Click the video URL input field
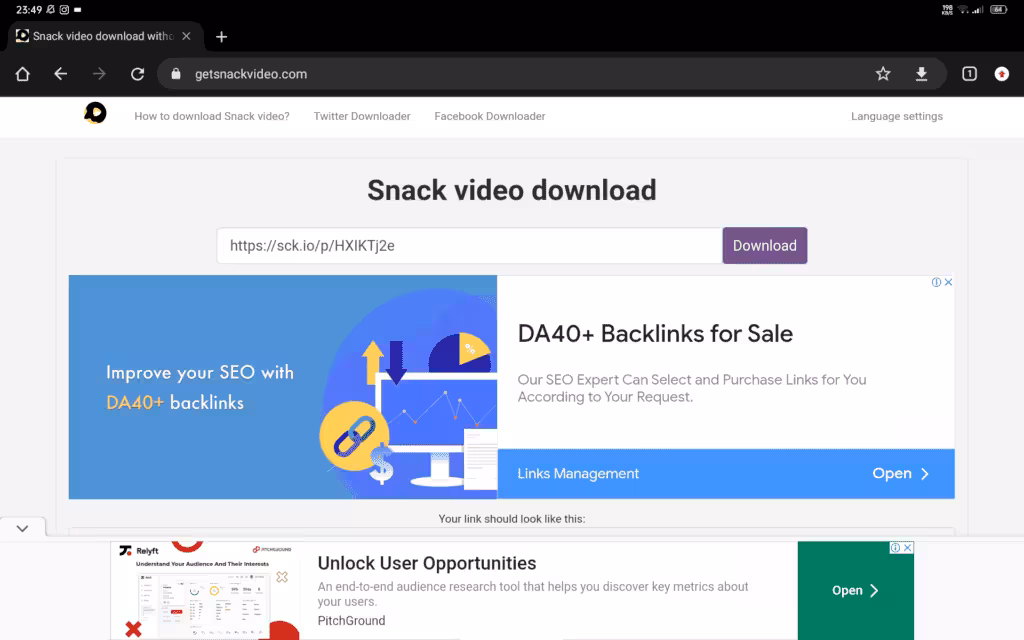1024x640 pixels. 470,246
